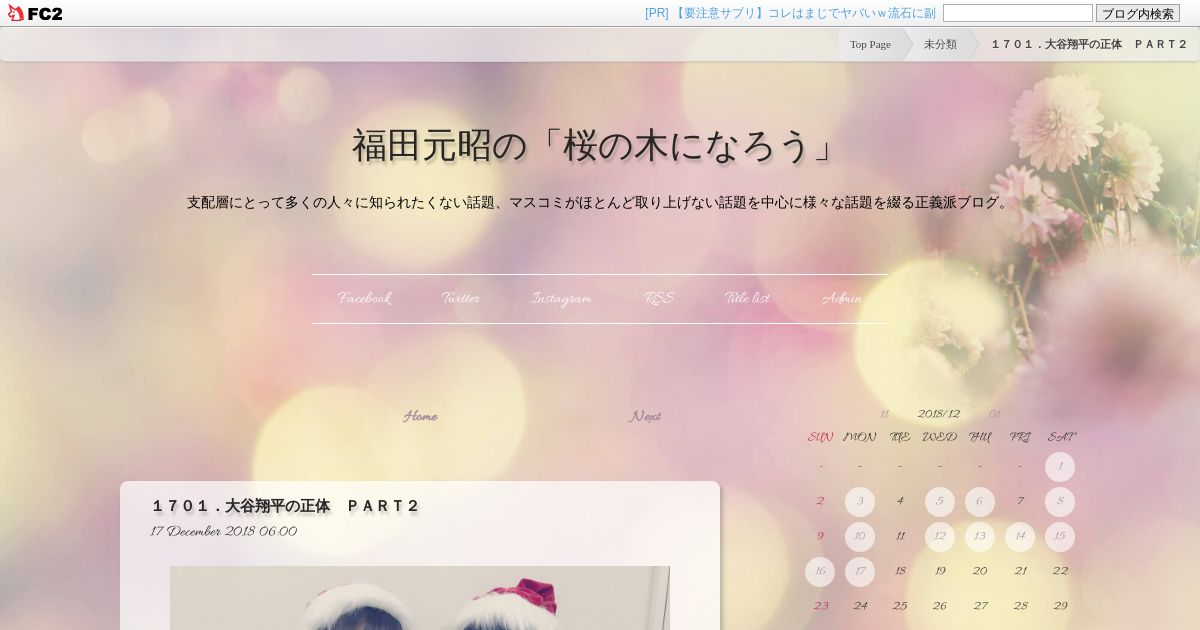Click SAT weekday header in calendar

1060,438
